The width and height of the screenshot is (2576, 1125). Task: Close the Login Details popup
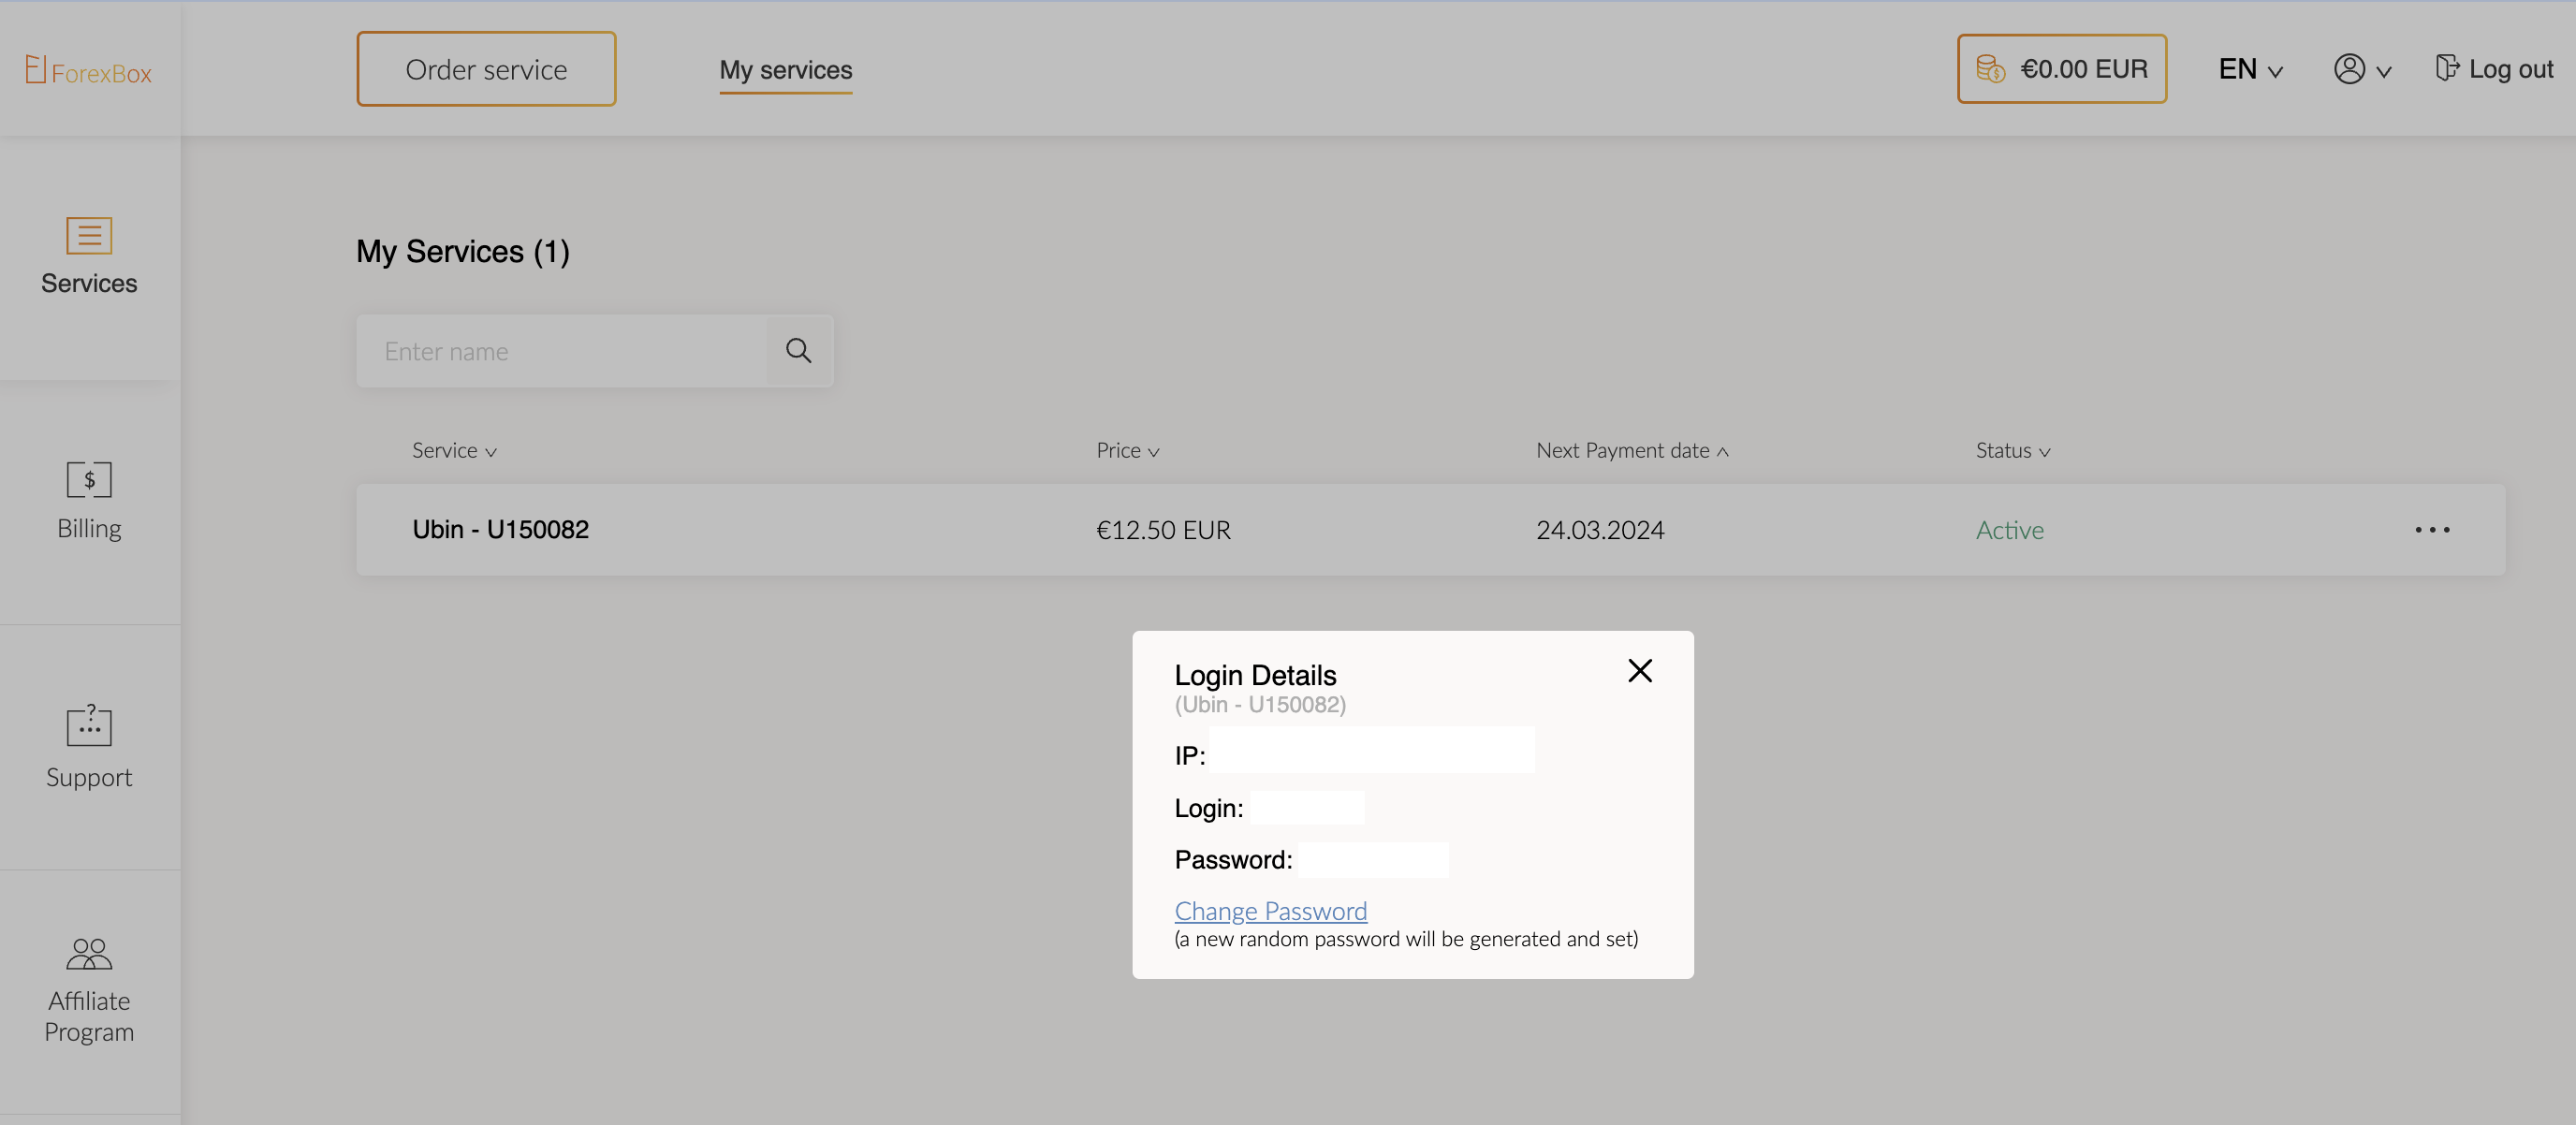click(1639, 671)
